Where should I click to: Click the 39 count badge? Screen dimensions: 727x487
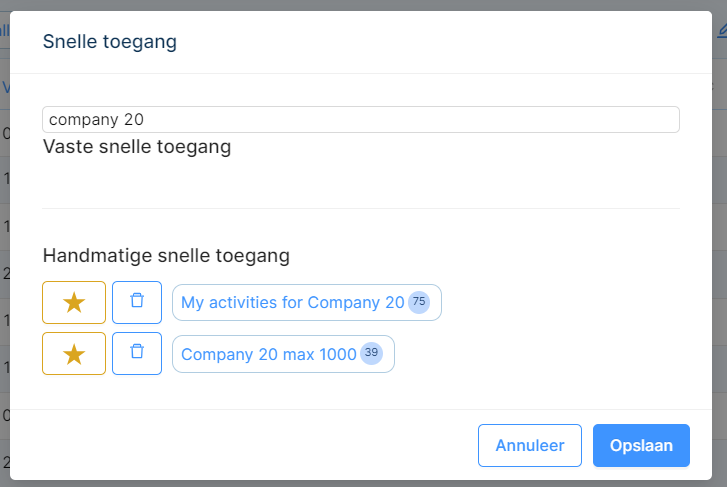(371, 353)
